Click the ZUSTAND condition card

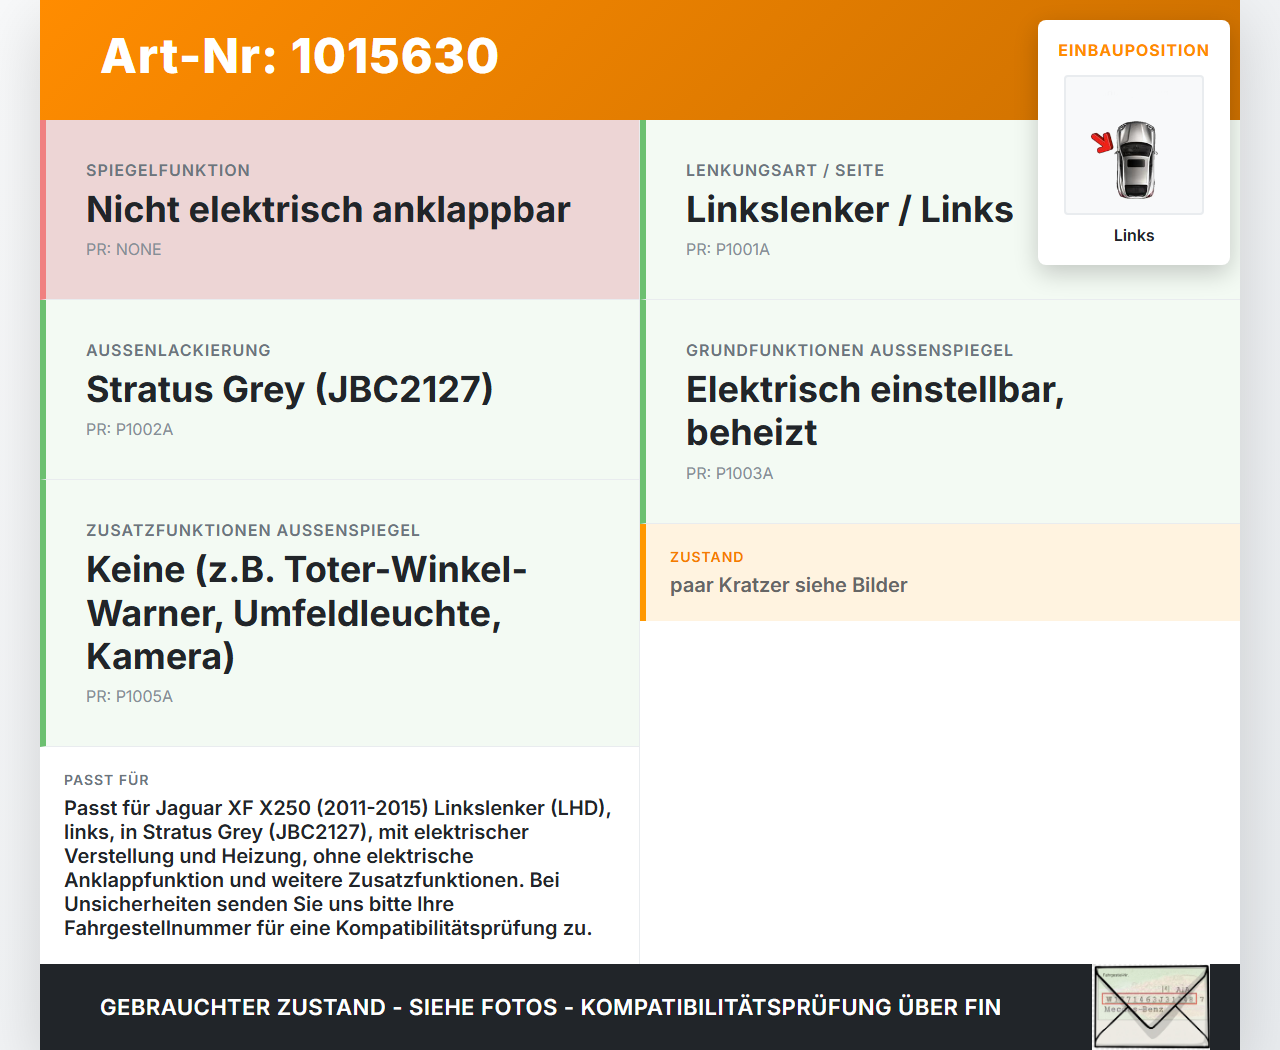[940, 572]
